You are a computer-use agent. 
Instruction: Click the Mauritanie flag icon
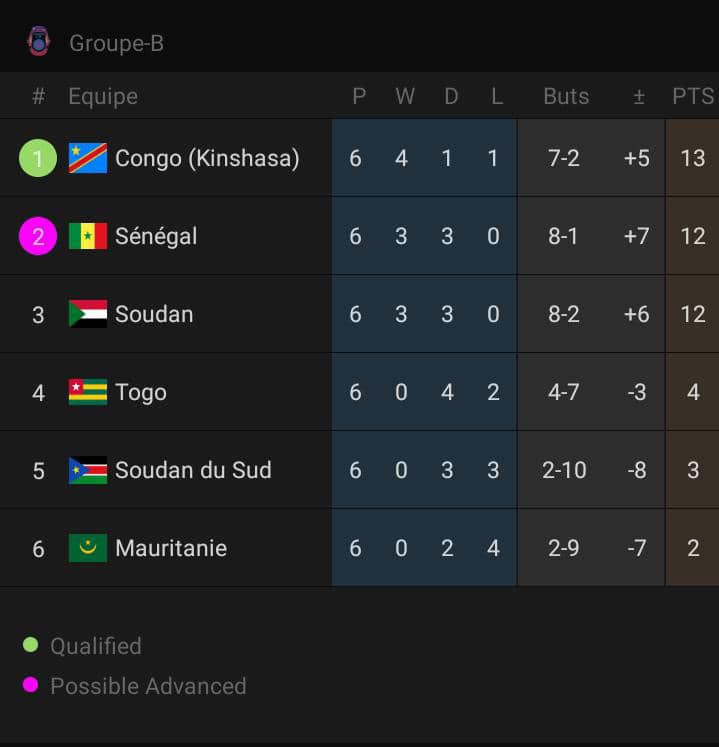(88, 548)
